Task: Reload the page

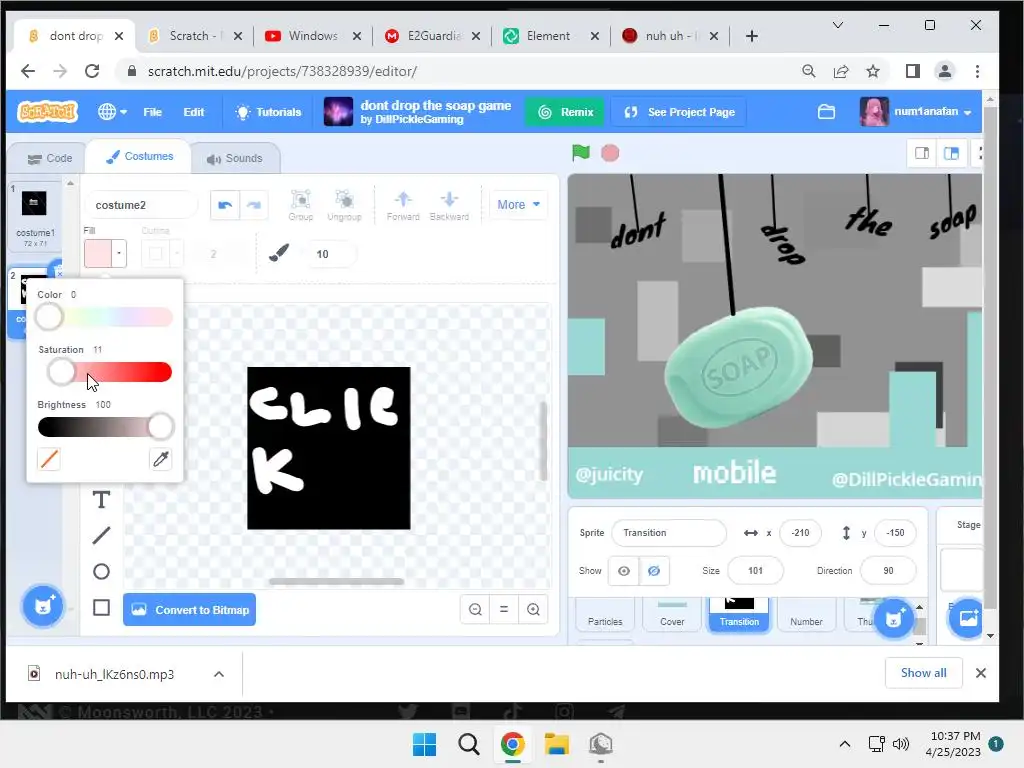Action: pyautogui.click(x=92, y=71)
